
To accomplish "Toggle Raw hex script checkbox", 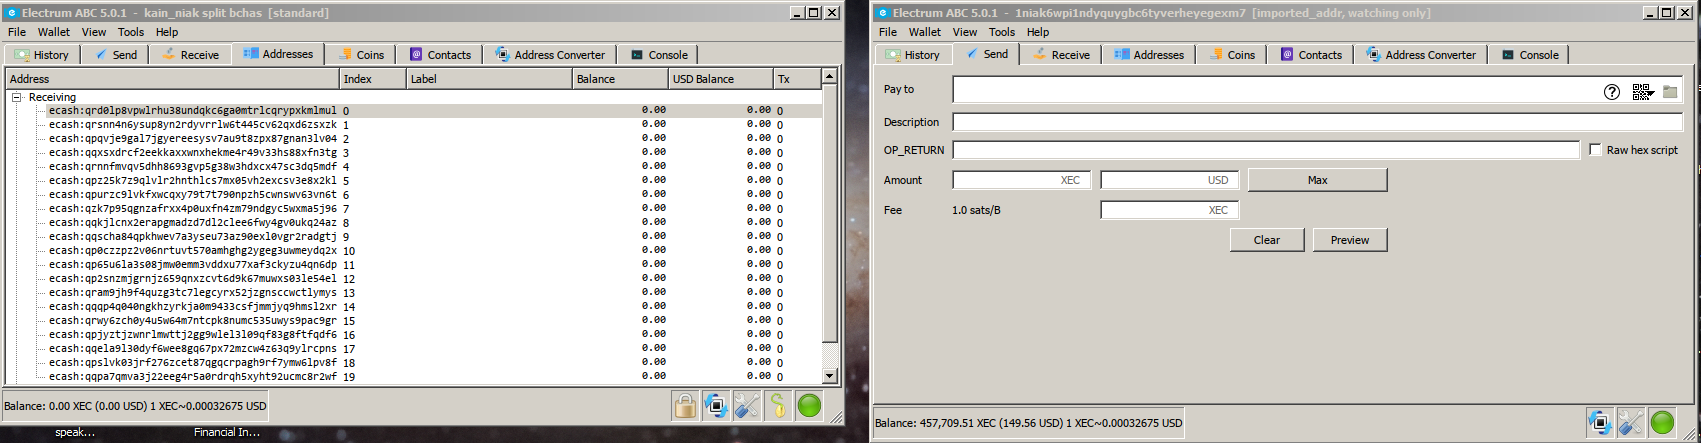I will (1595, 149).
